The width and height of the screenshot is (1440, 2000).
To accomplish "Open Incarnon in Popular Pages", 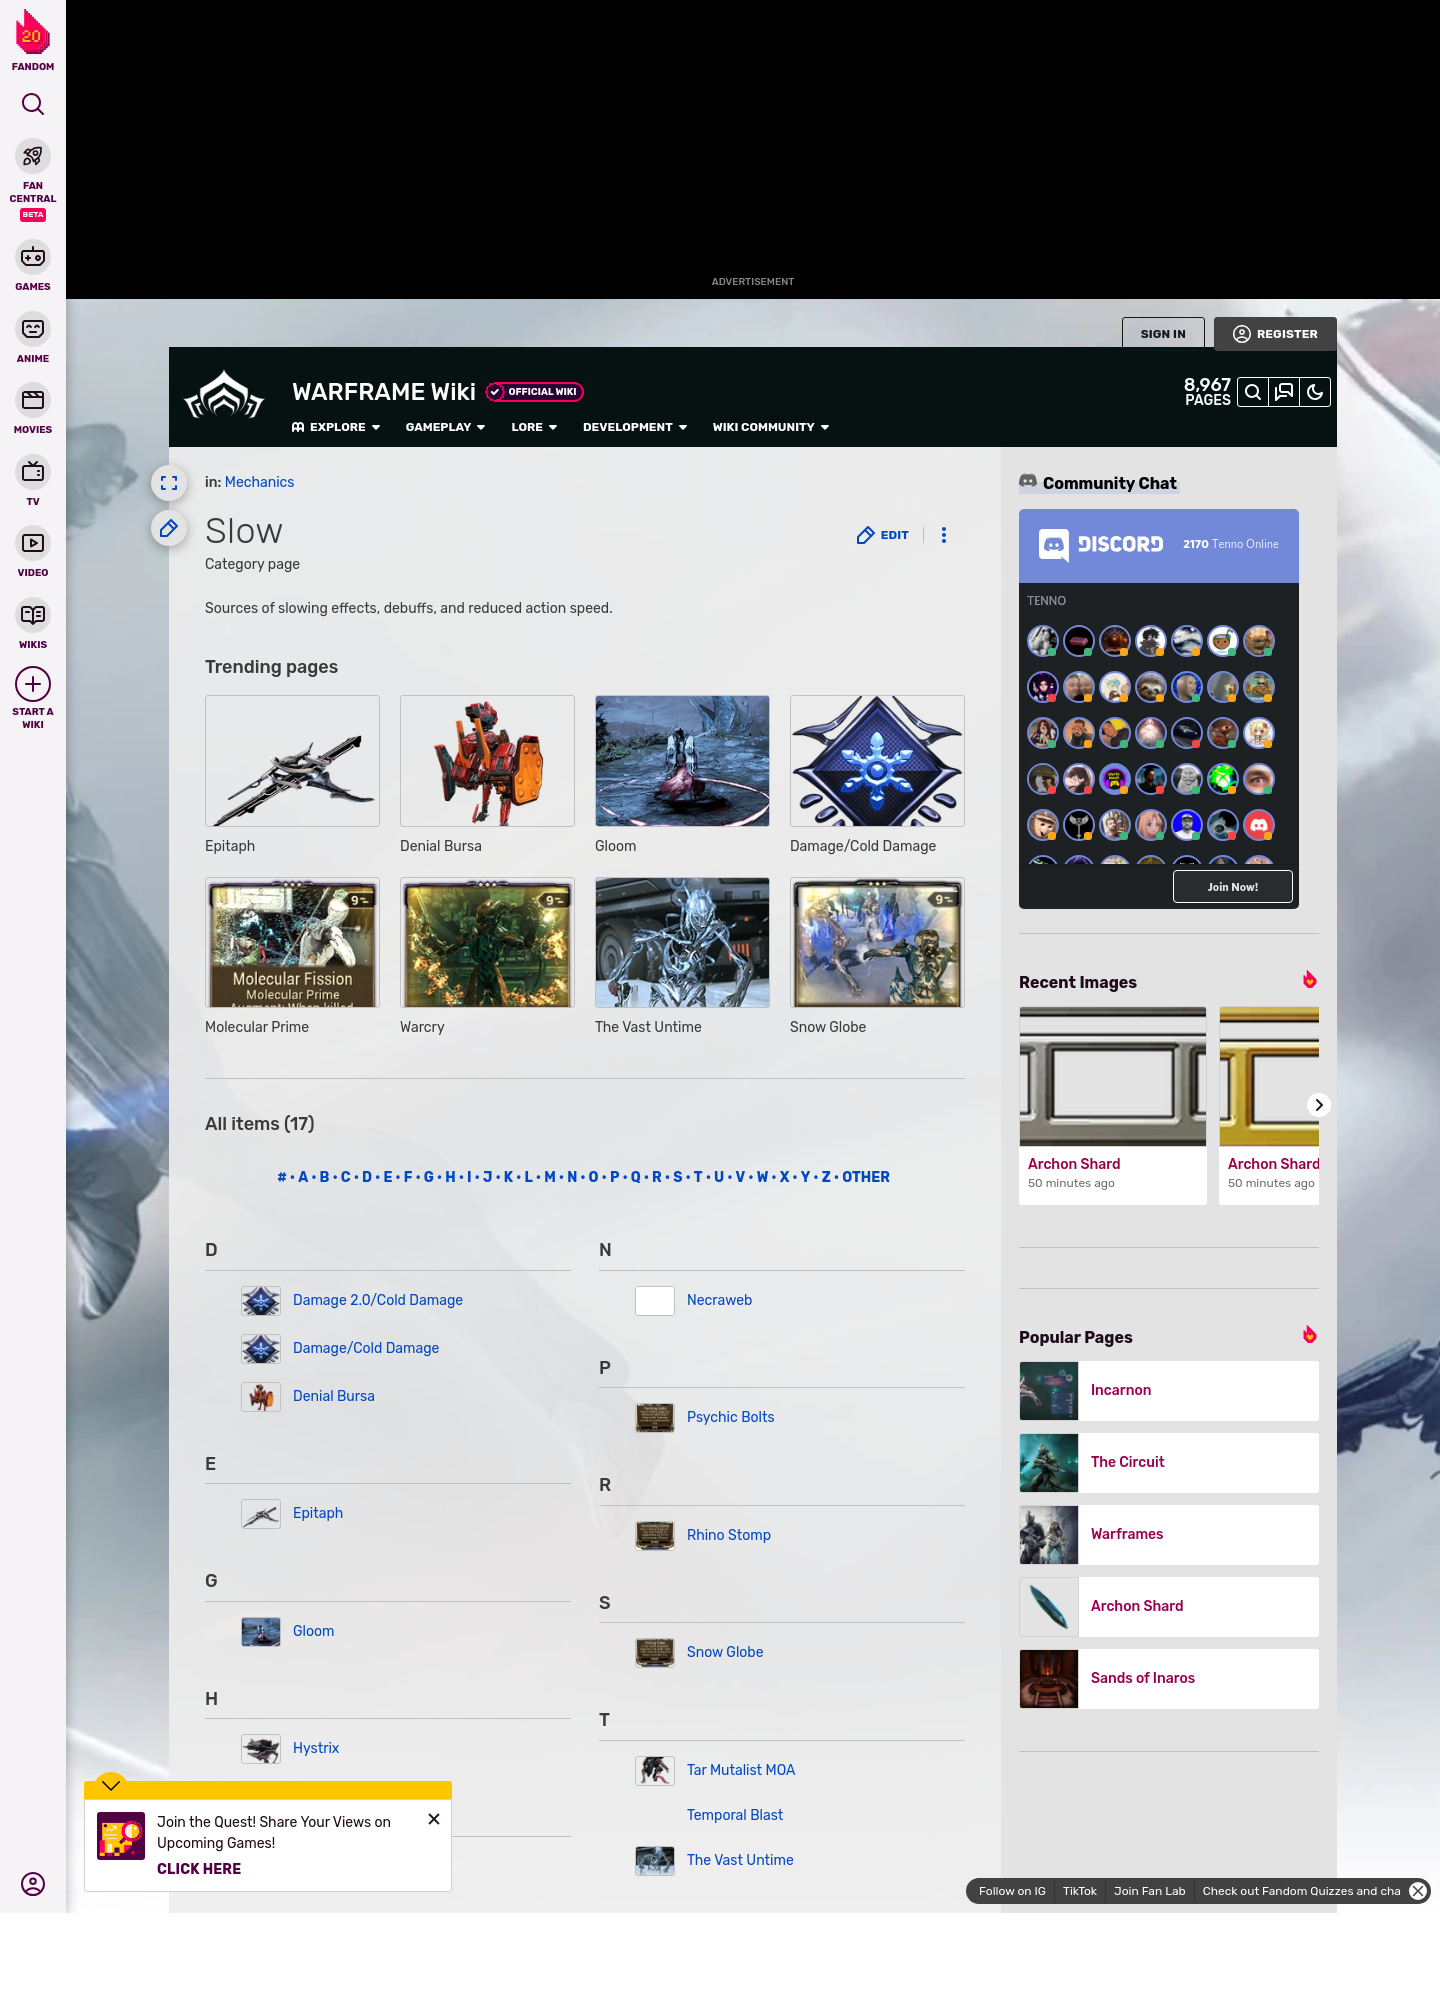I will click(1169, 1390).
